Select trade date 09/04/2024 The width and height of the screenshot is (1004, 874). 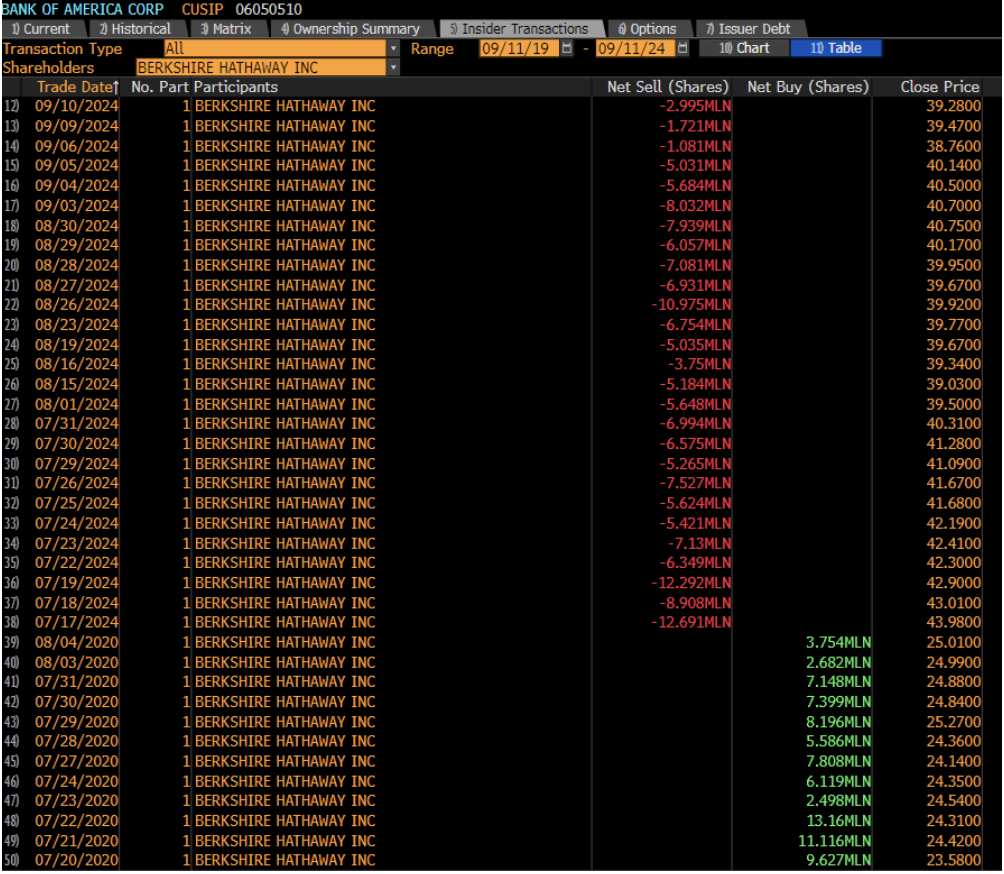[77, 186]
